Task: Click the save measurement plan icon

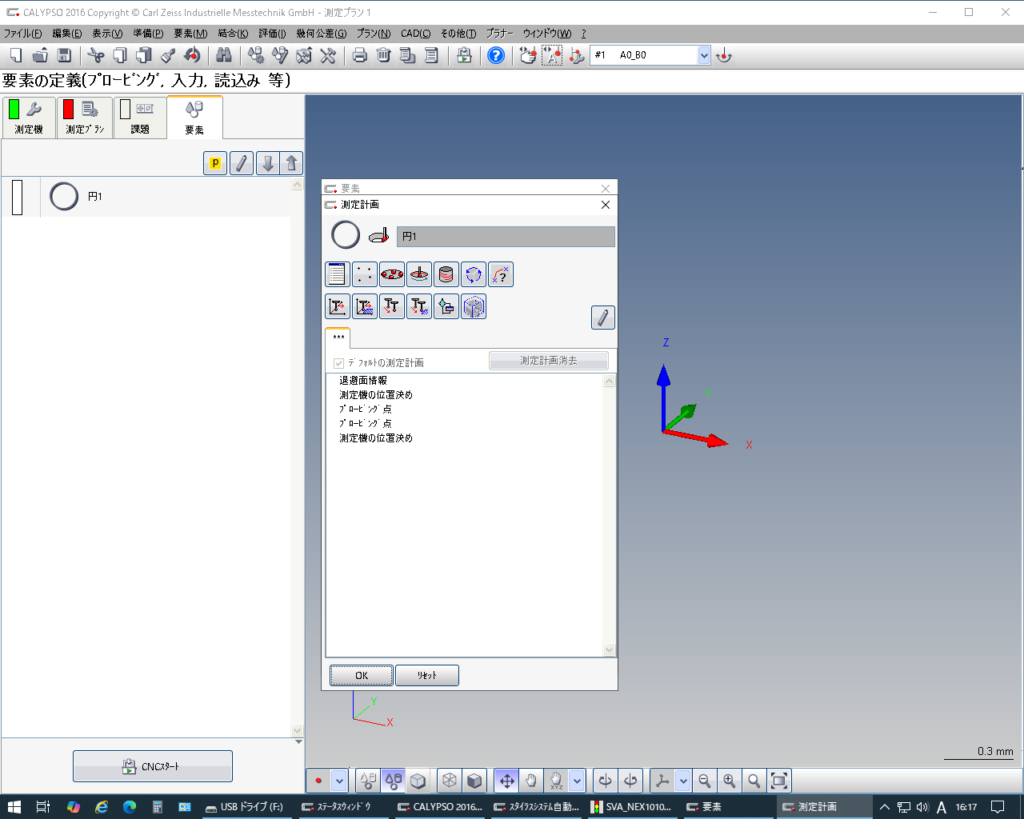Action: [64, 55]
